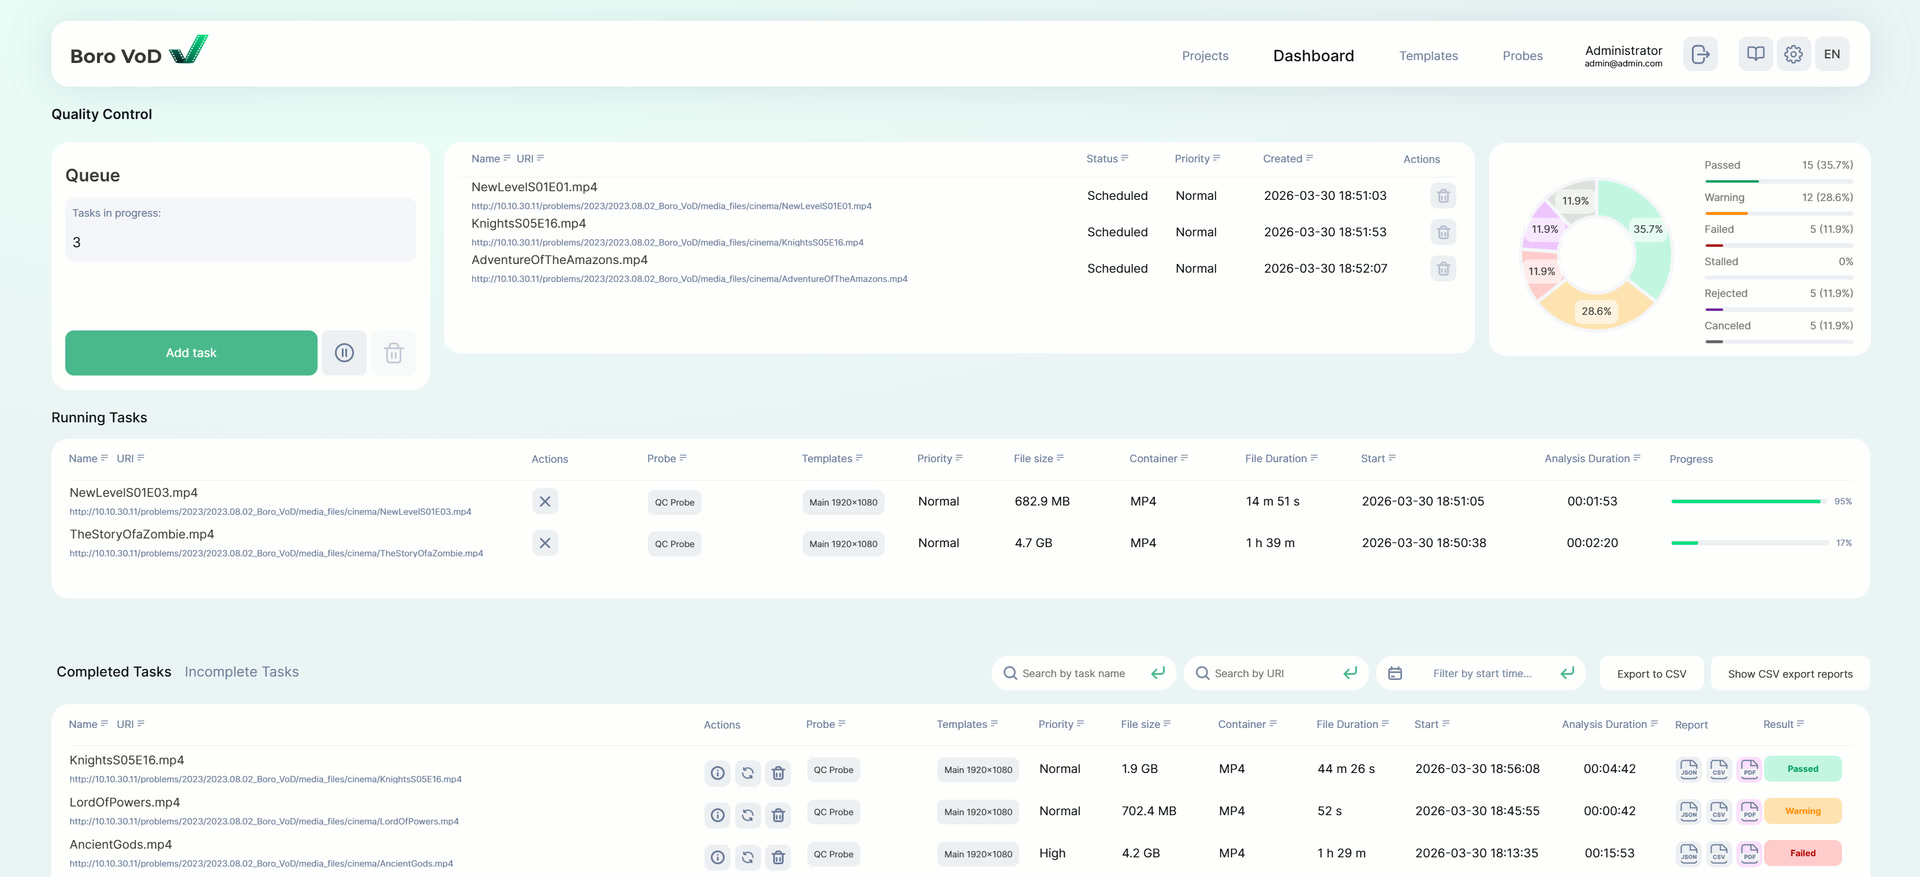Sort running tasks by File size column
1920x877 pixels.
pyautogui.click(x=1038, y=459)
